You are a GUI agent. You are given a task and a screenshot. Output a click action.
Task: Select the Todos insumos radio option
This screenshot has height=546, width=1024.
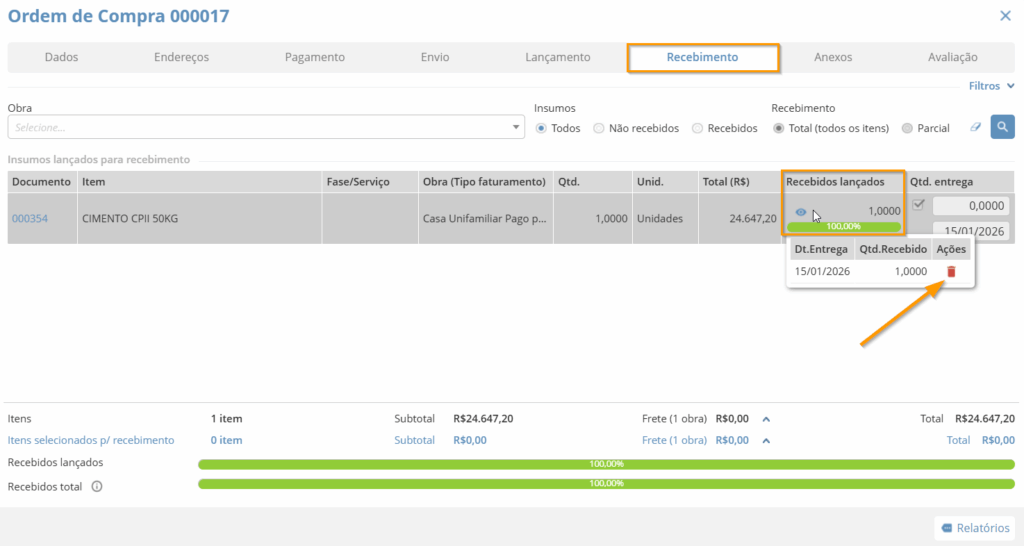tap(542, 128)
